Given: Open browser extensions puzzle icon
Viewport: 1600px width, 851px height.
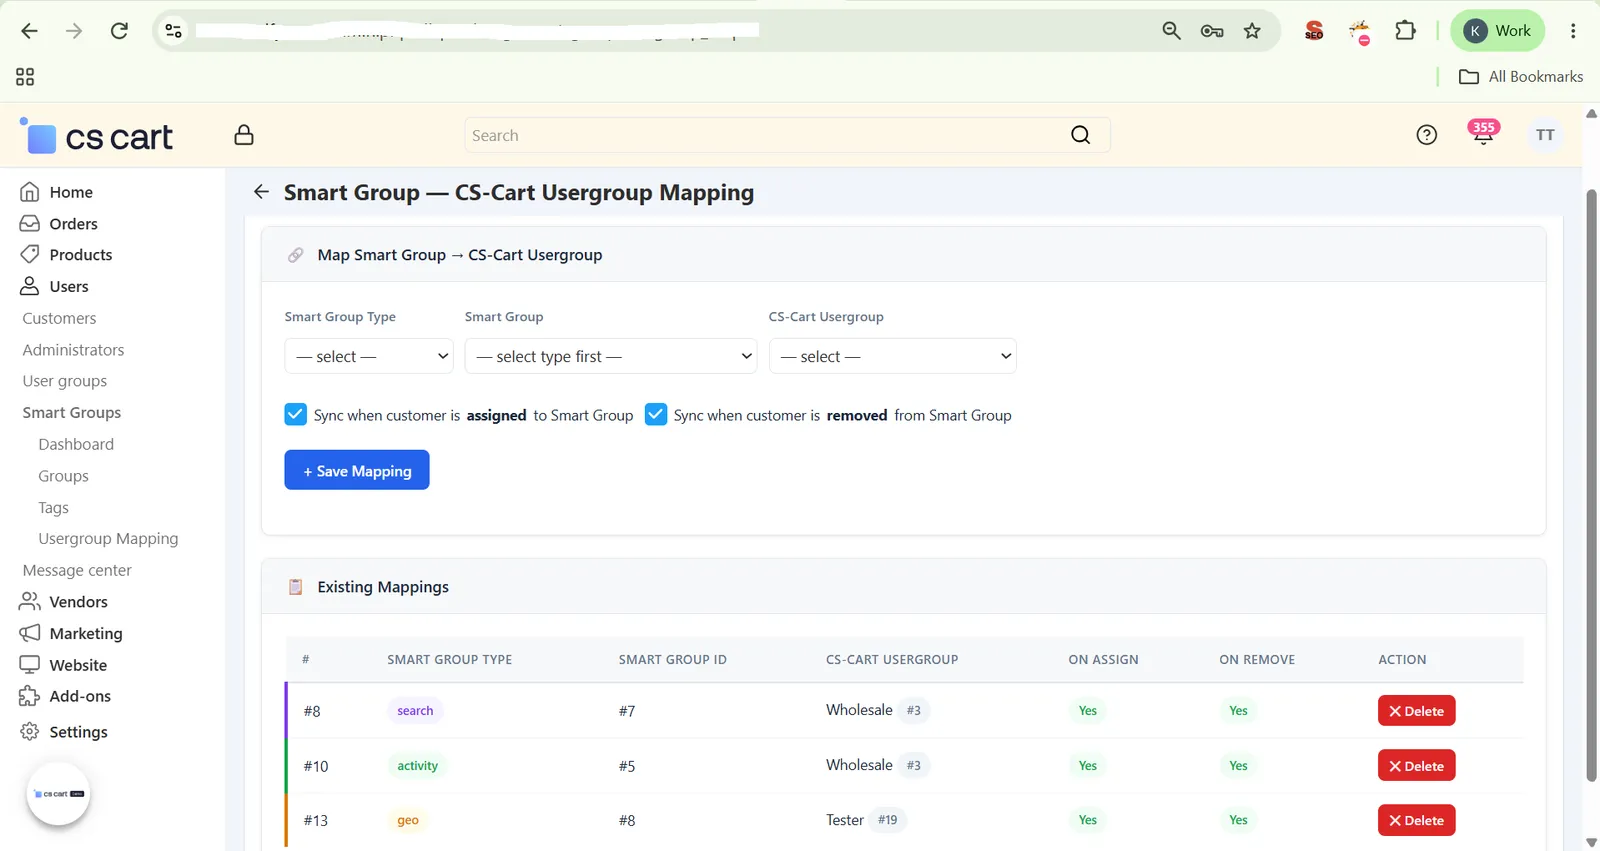Looking at the screenshot, I should coord(1405,31).
